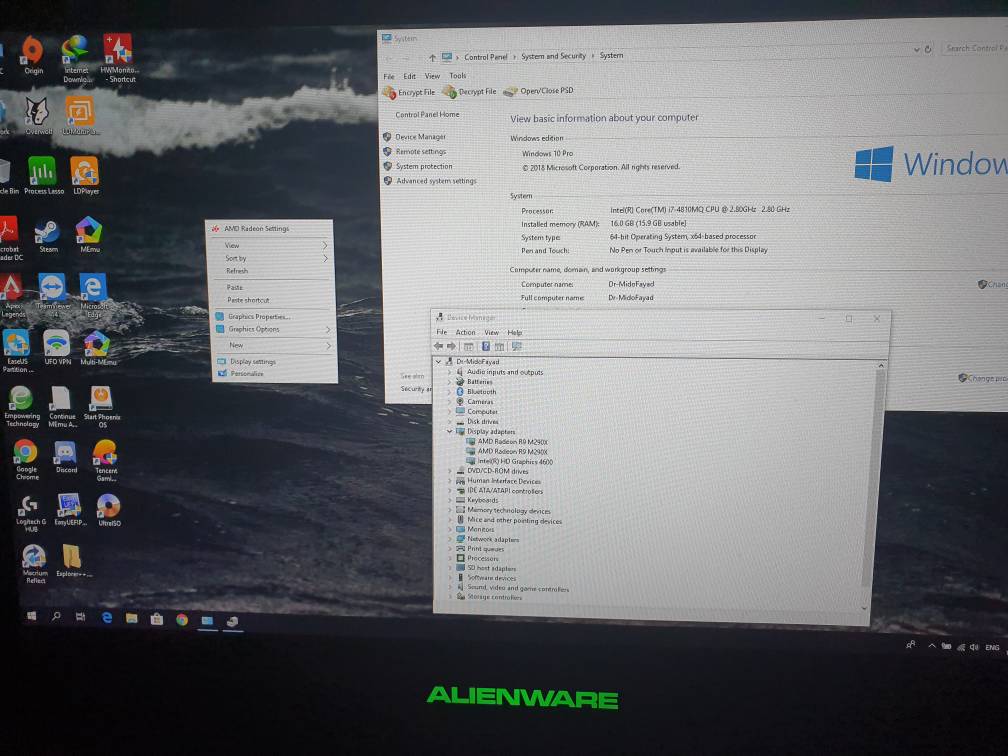The width and height of the screenshot is (1008, 756).
Task: Open the Remote settings link
Action: [x=420, y=152]
